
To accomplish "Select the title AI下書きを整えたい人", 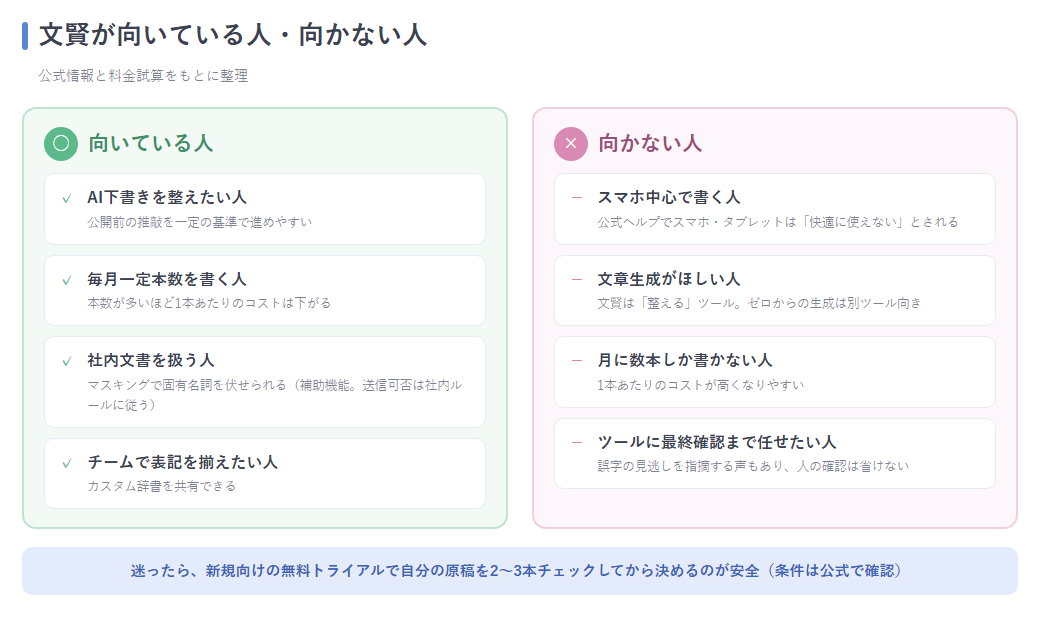I will 167,197.
